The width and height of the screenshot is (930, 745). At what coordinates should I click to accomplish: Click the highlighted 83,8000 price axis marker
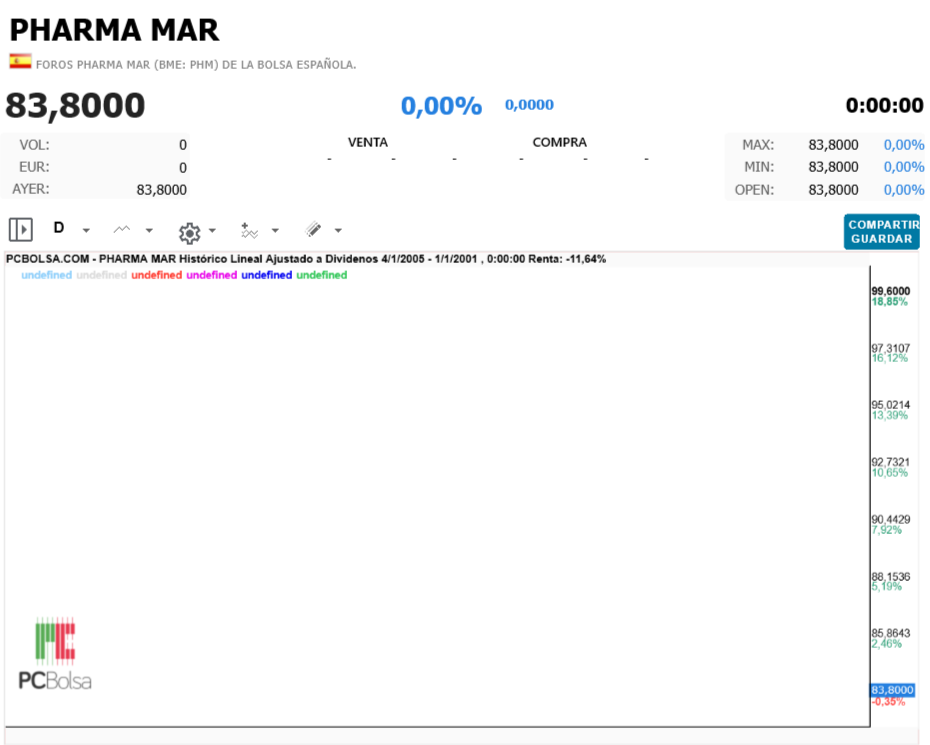[892, 690]
